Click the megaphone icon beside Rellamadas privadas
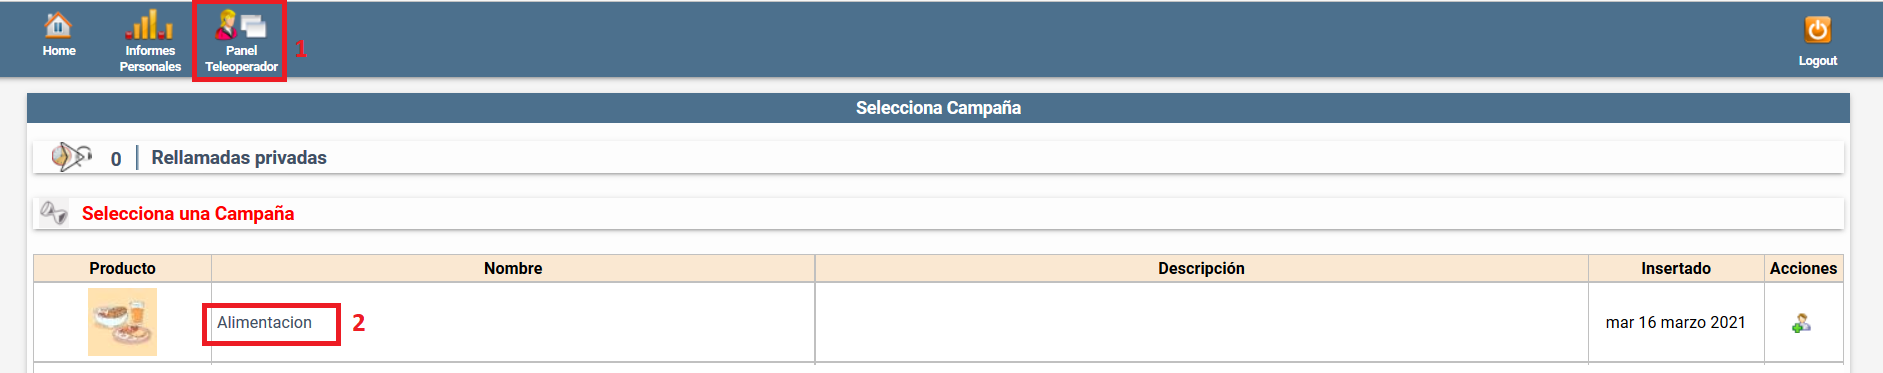This screenshot has width=1883, height=373. click(71, 157)
